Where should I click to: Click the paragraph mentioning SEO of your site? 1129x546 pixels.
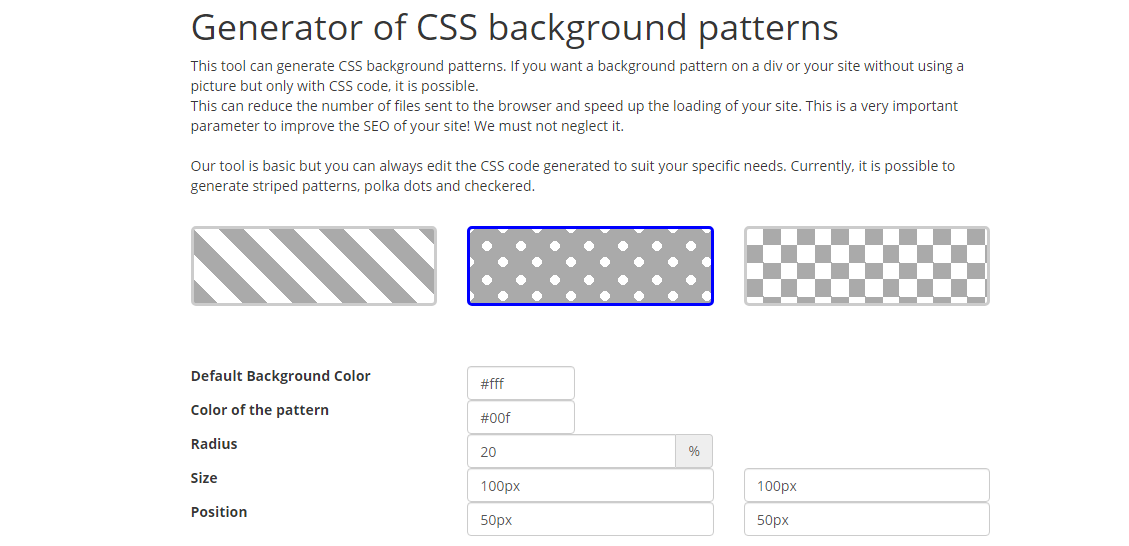[575, 115]
